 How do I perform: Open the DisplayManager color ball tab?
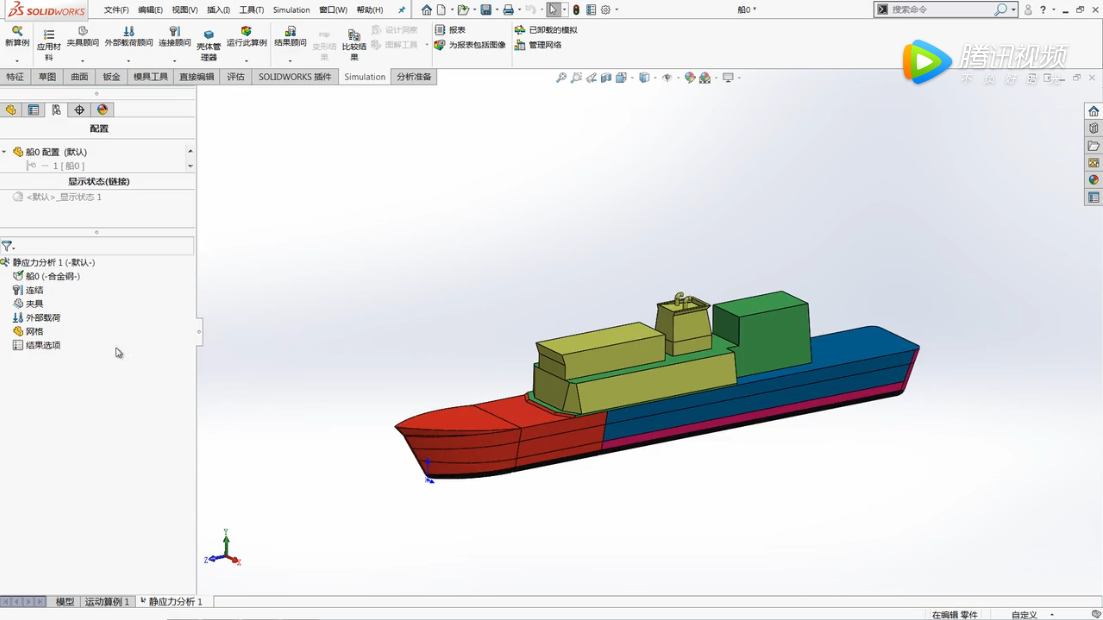coord(102,110)
